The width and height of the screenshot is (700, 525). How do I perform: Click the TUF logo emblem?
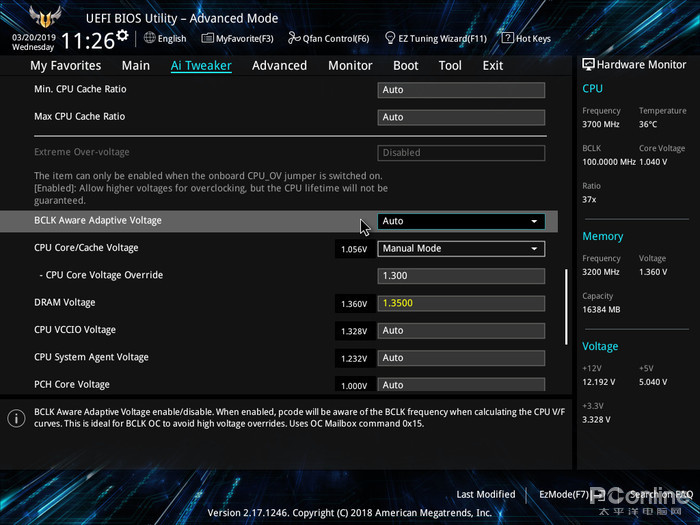point(45,18)
